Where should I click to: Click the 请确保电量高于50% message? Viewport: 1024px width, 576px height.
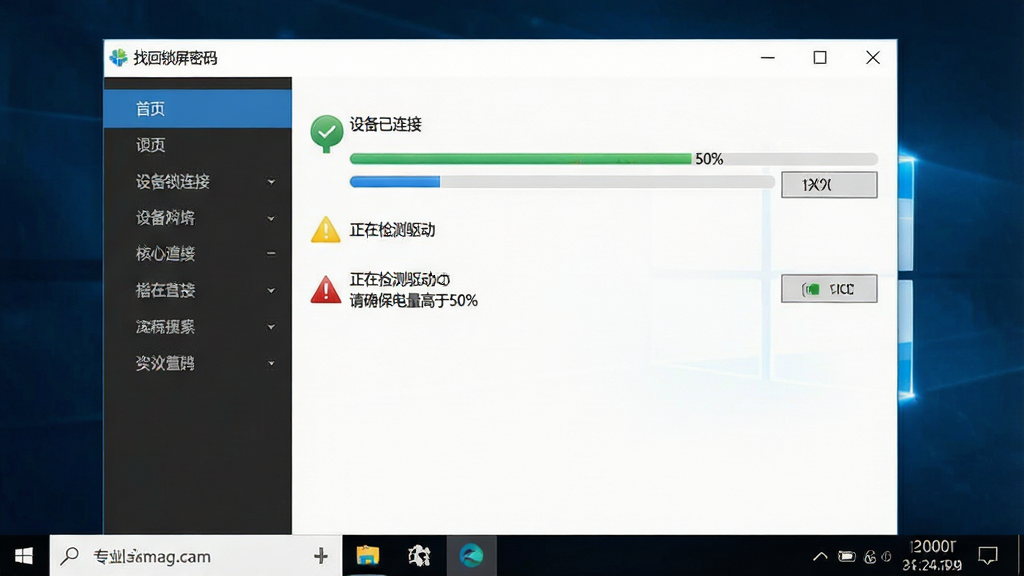pyautogui.click(x=413, y=300)
